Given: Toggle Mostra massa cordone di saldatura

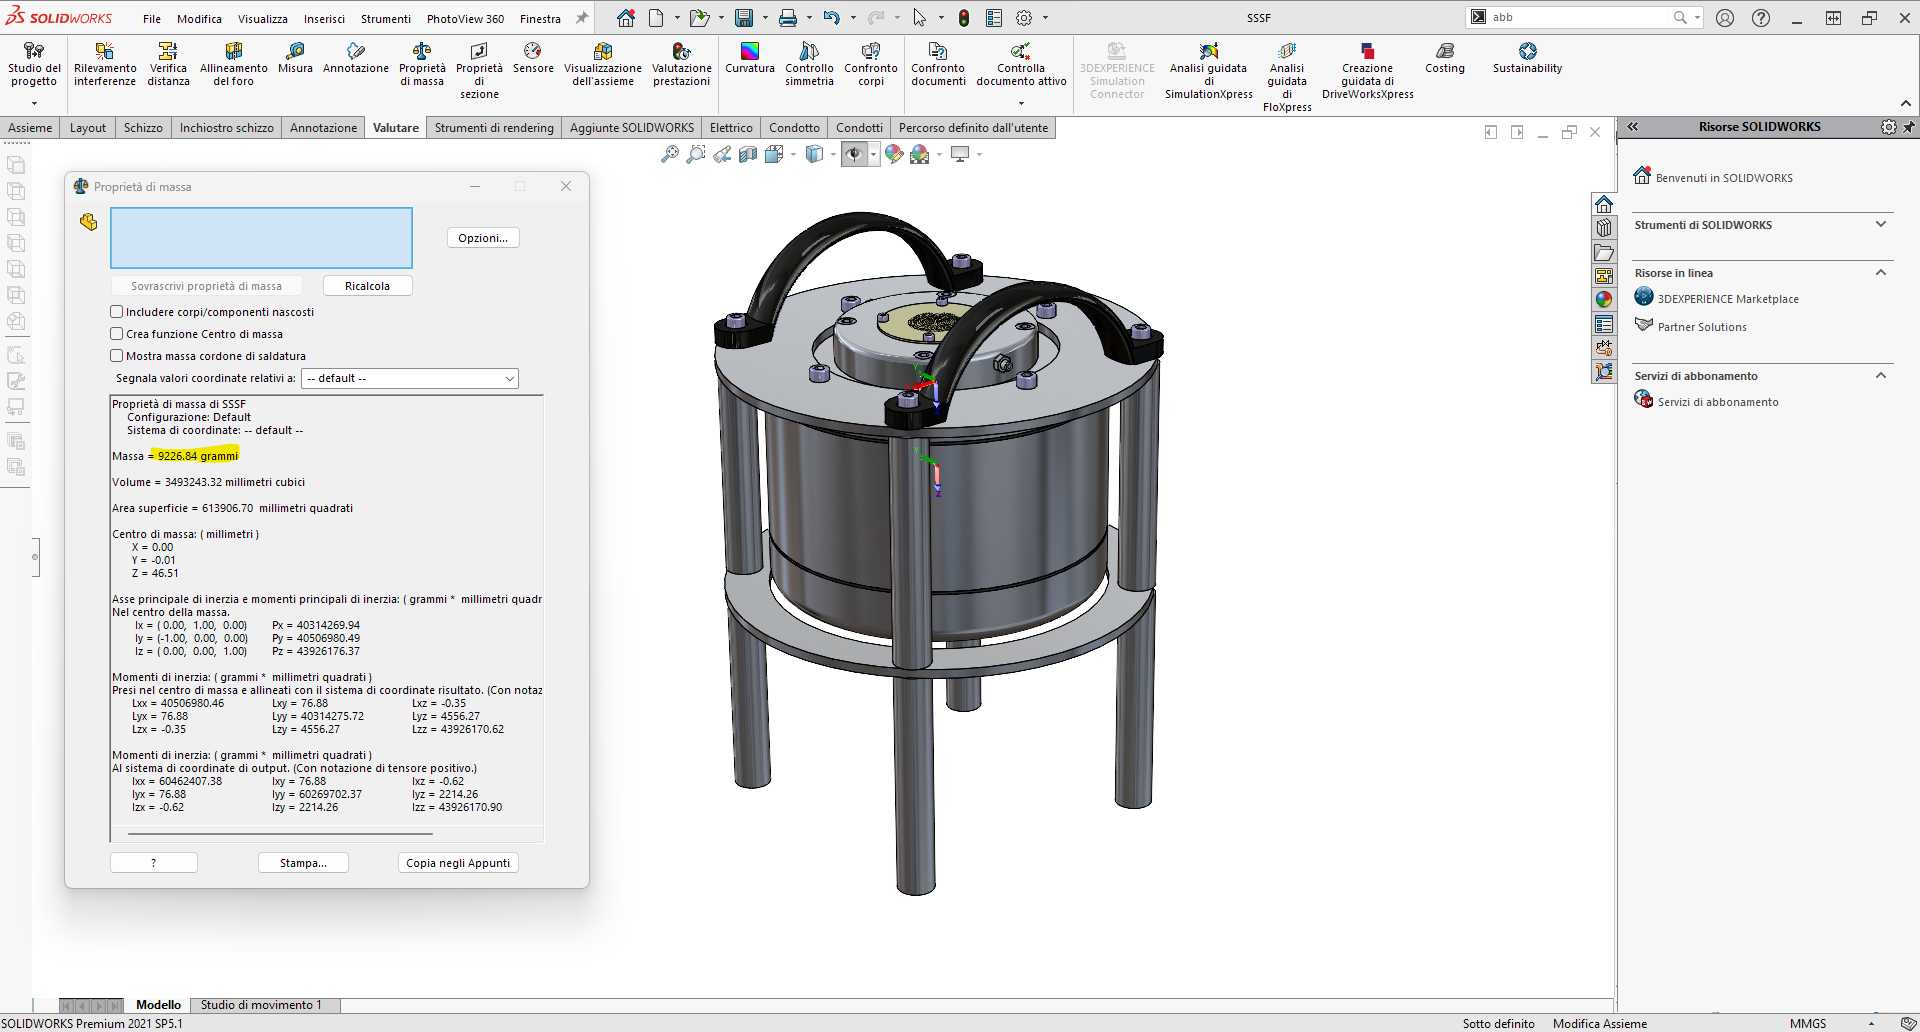Looking at the screenshot, I should (x=117, y=356).
